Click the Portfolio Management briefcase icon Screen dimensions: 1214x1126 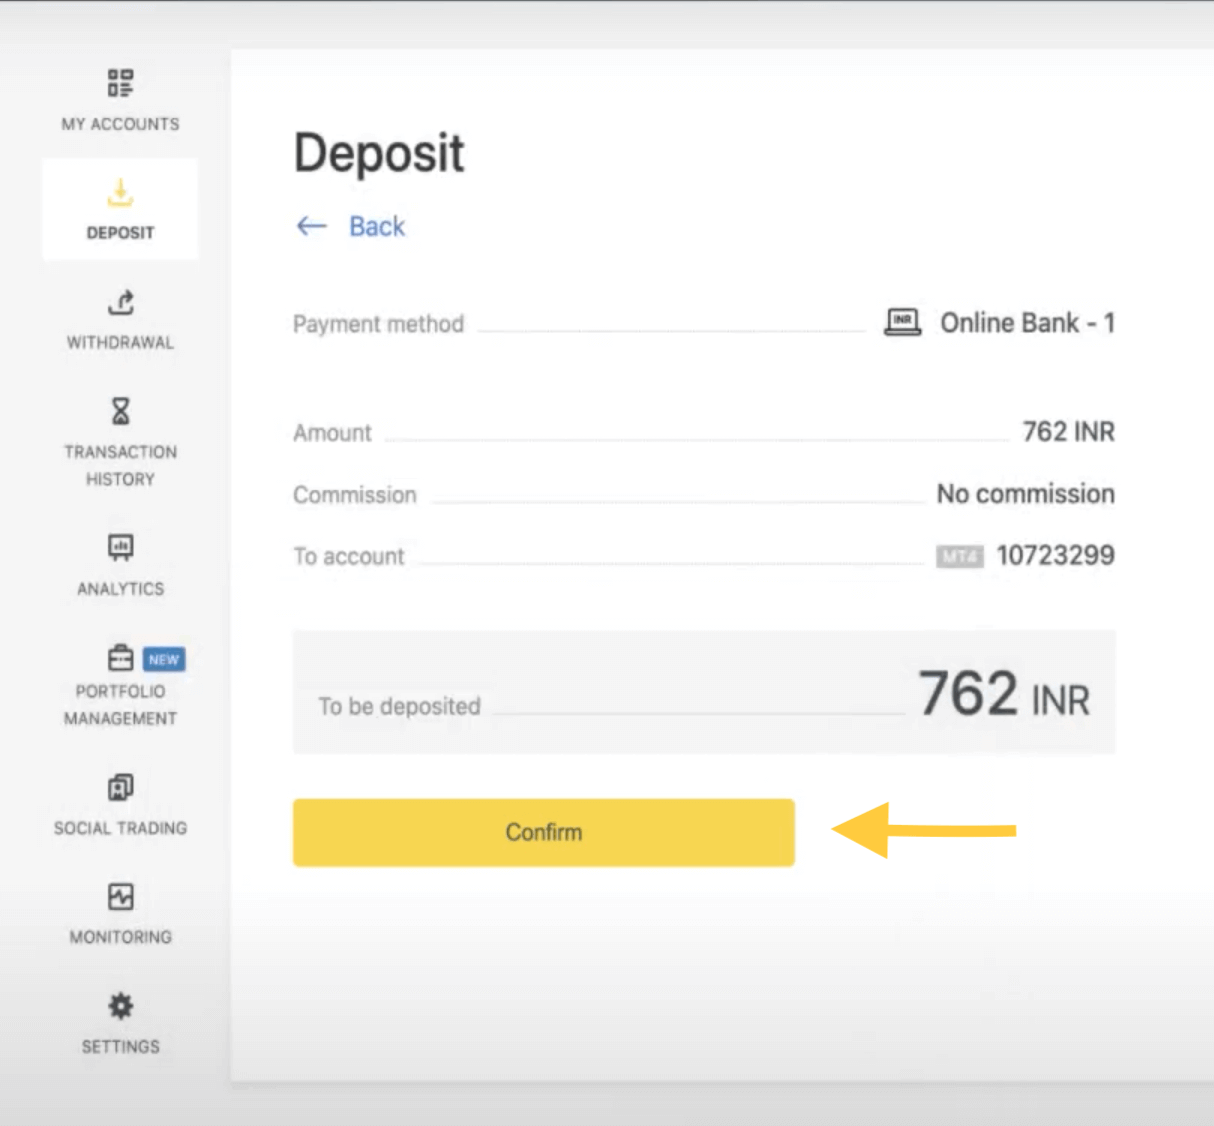120,658
